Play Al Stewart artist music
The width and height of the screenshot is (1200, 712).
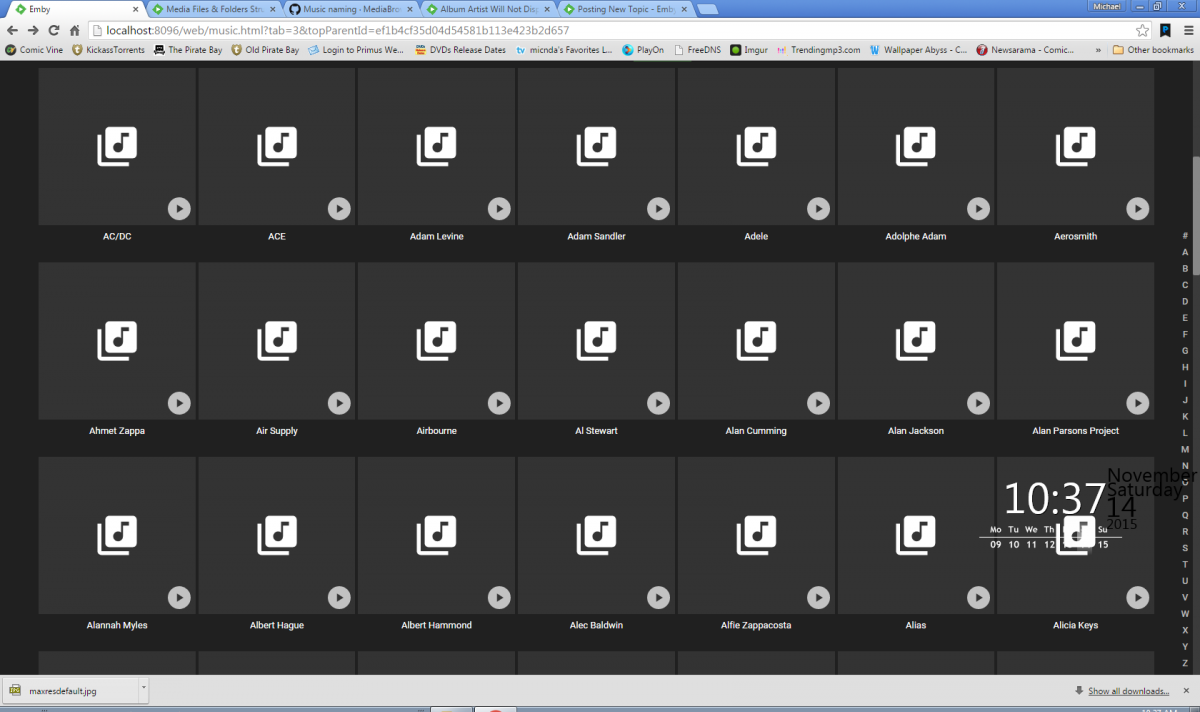658,402
